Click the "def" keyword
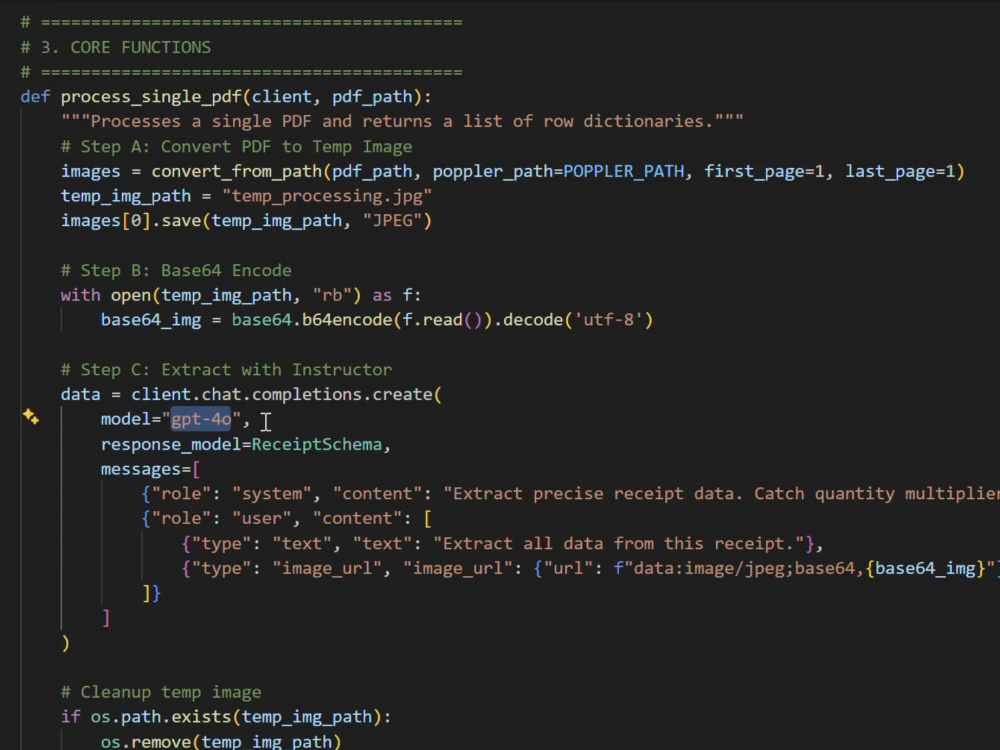 pos(35,97)
